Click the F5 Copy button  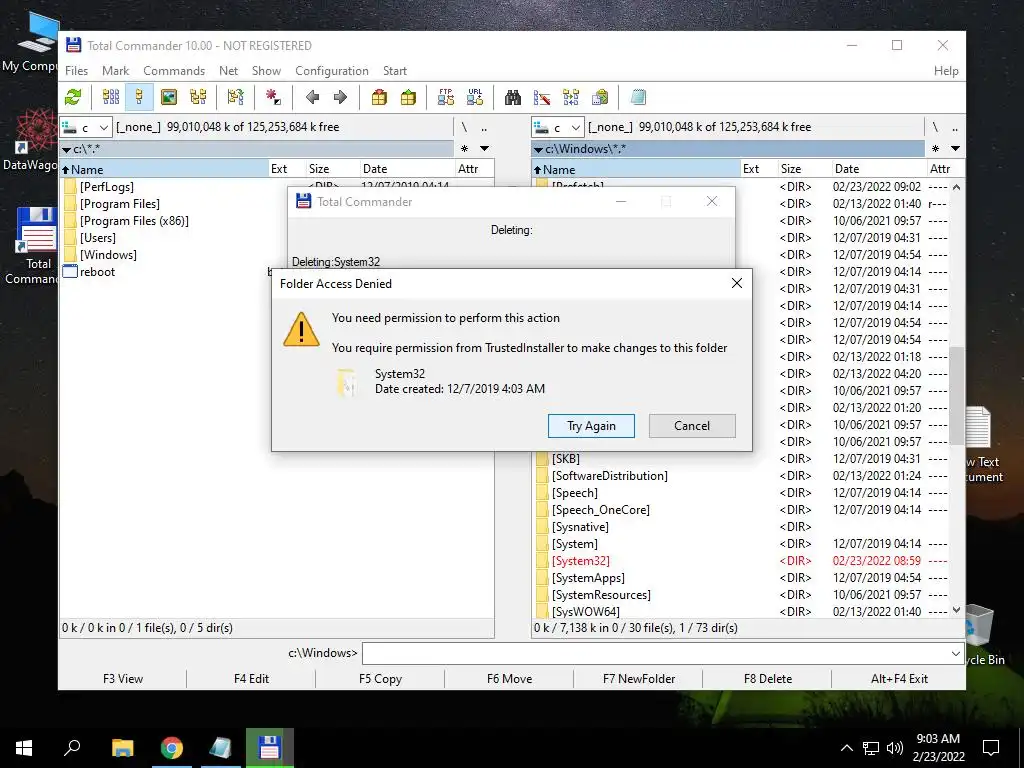[380, 679]
